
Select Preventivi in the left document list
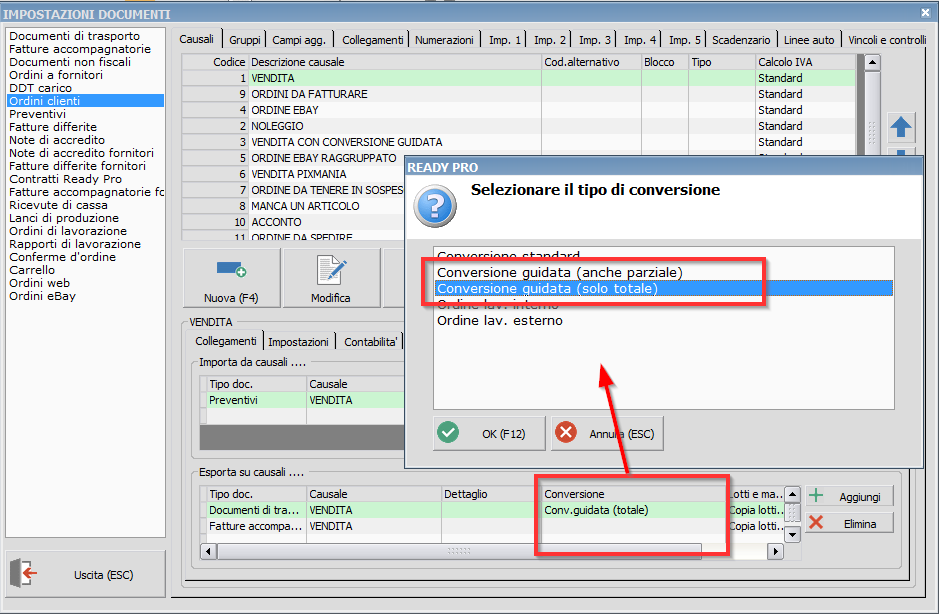click(85, 114)
